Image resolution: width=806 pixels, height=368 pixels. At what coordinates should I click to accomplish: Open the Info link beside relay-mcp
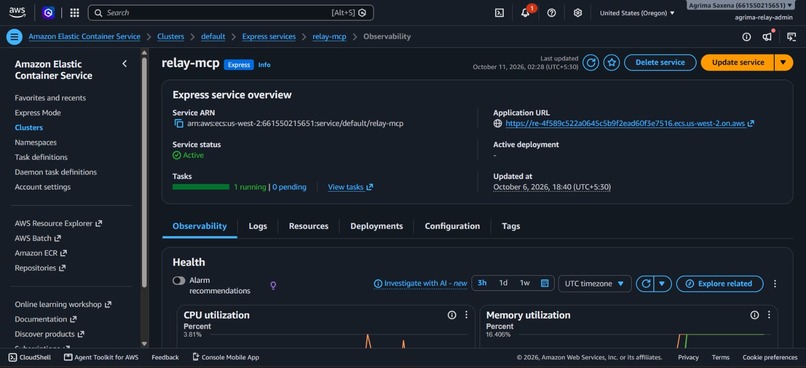pos(264,65)
